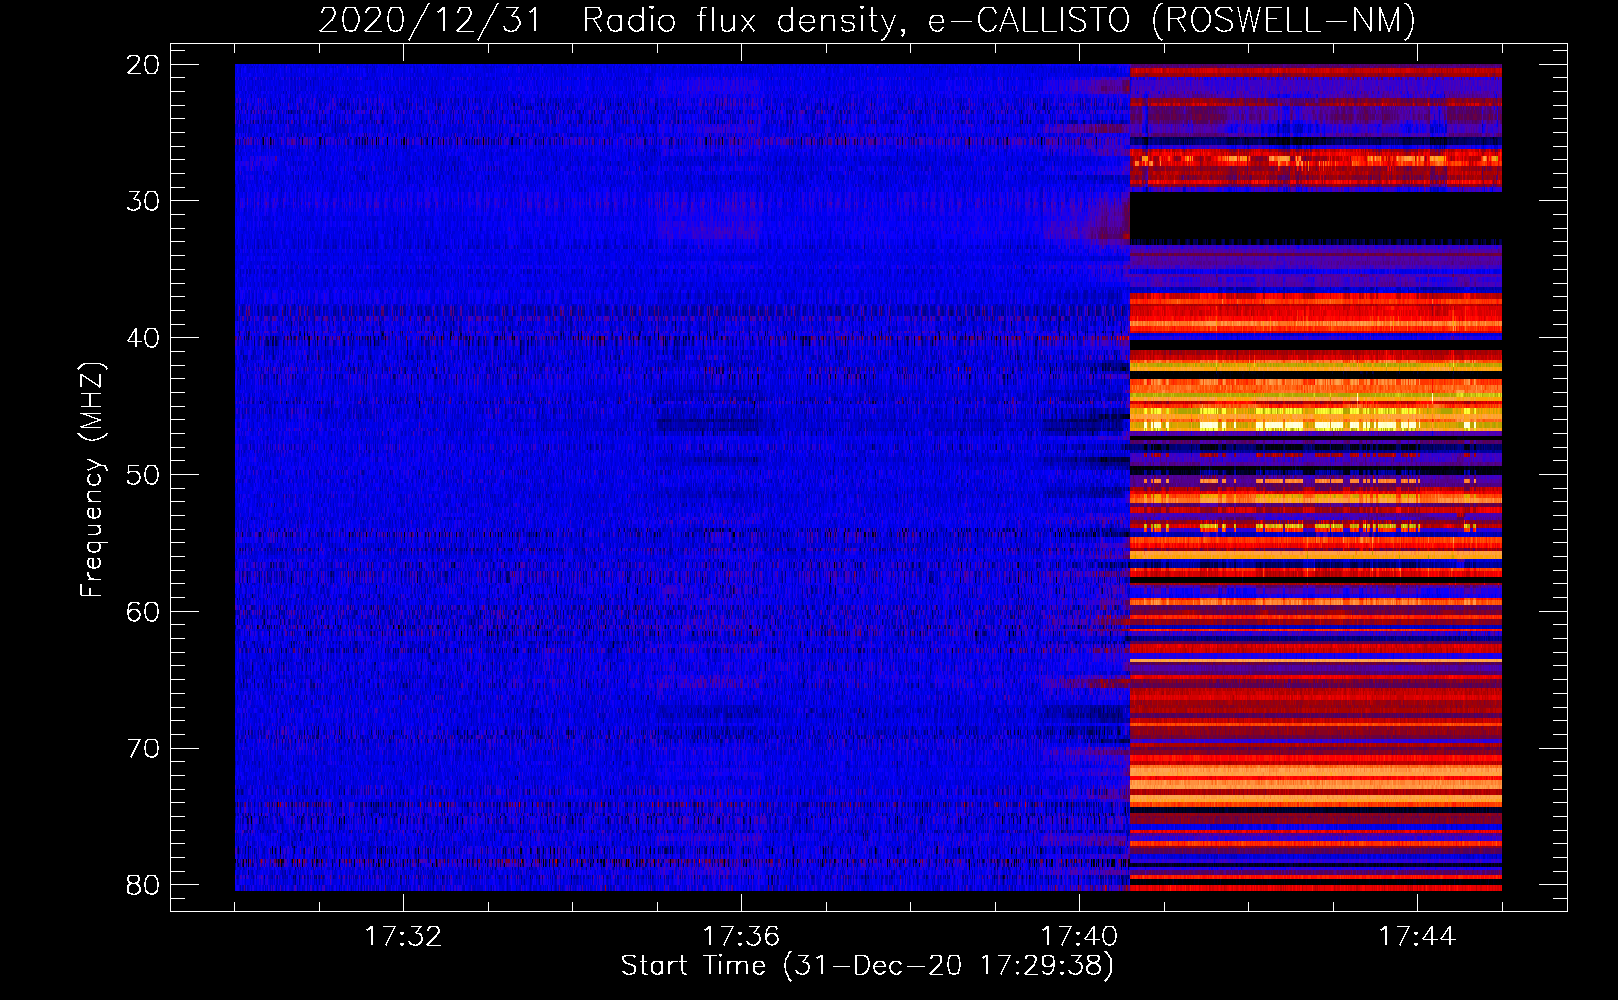Click the plot title '2020/12/31 Radio flux density, e-CALLISTO (ROSWELL-NM)'
Screen dimensions: 1618x1000
point(867,20)
